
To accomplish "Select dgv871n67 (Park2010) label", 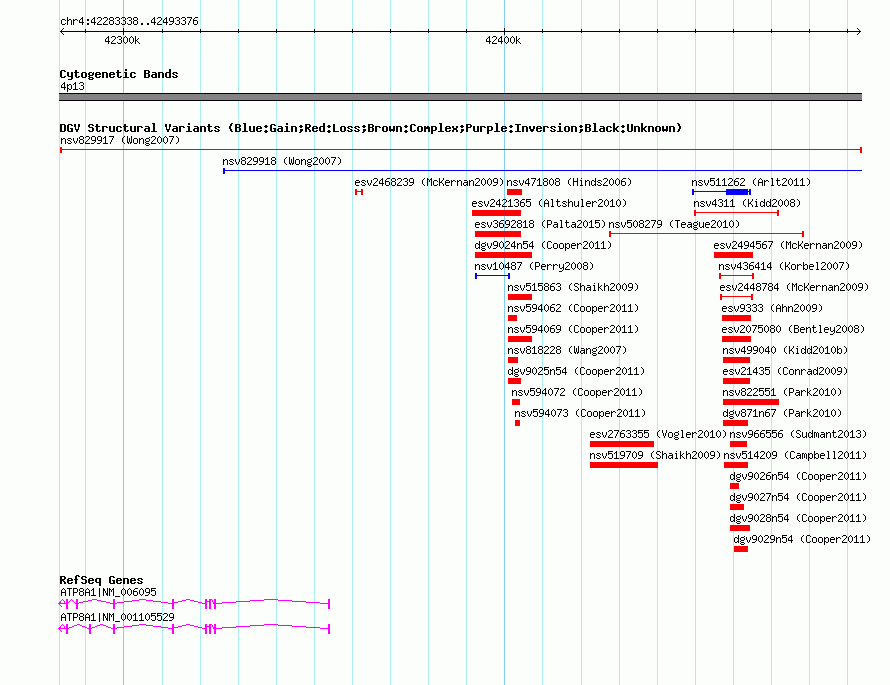I will (782, 413).
